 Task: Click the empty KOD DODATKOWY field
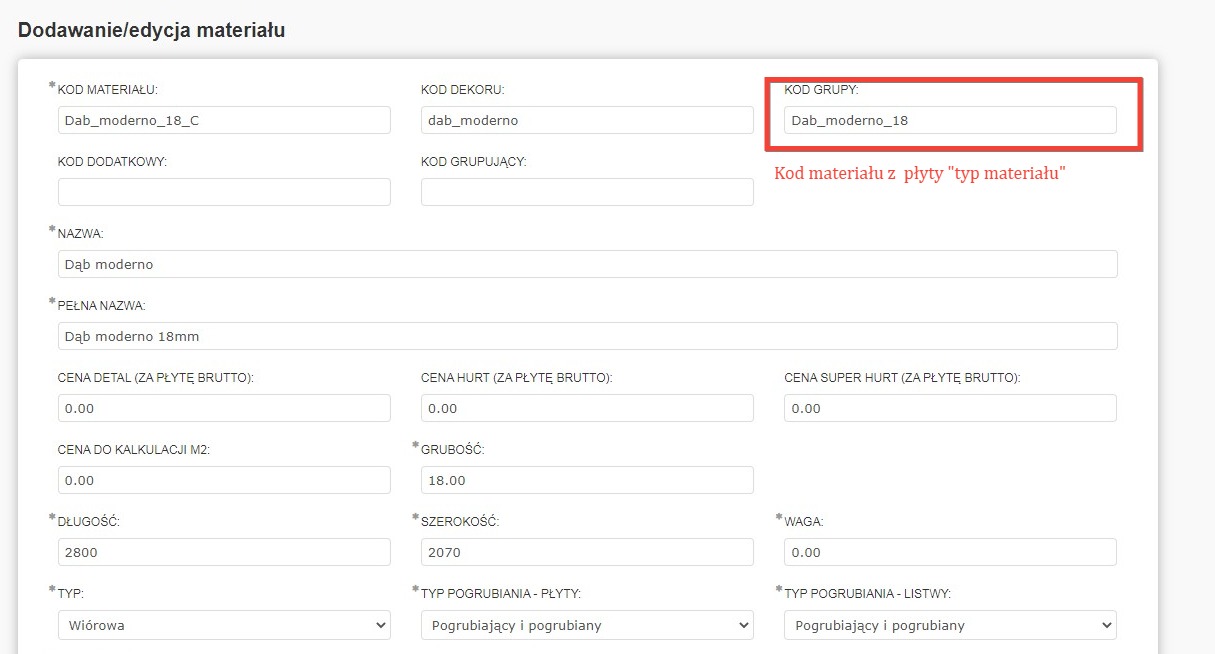[x=224, y=192]
